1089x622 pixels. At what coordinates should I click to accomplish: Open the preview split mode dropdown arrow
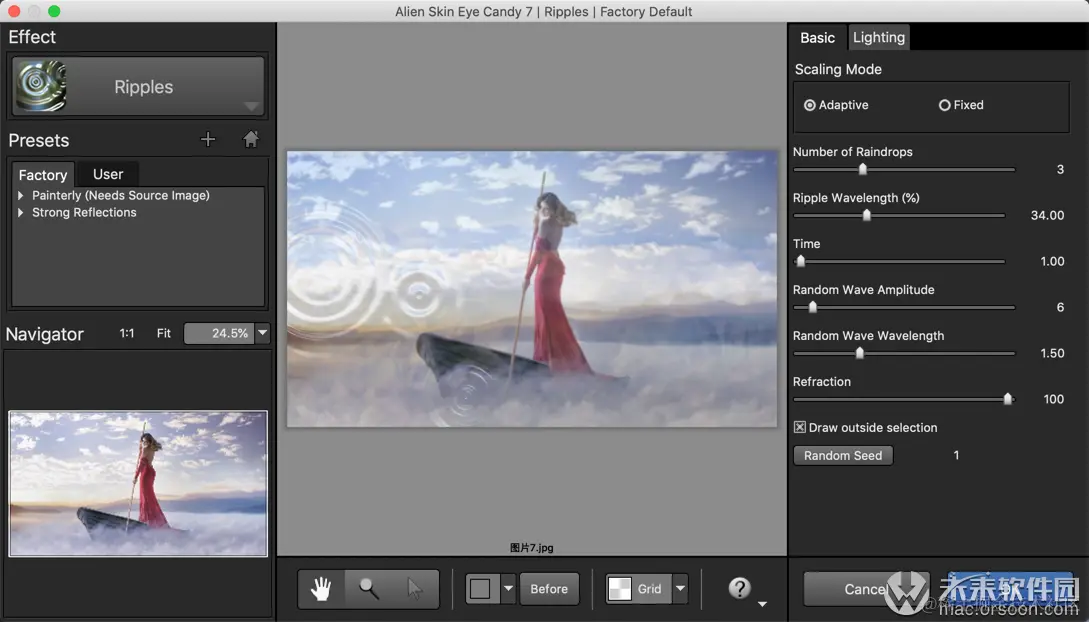[x=508, y=589]
